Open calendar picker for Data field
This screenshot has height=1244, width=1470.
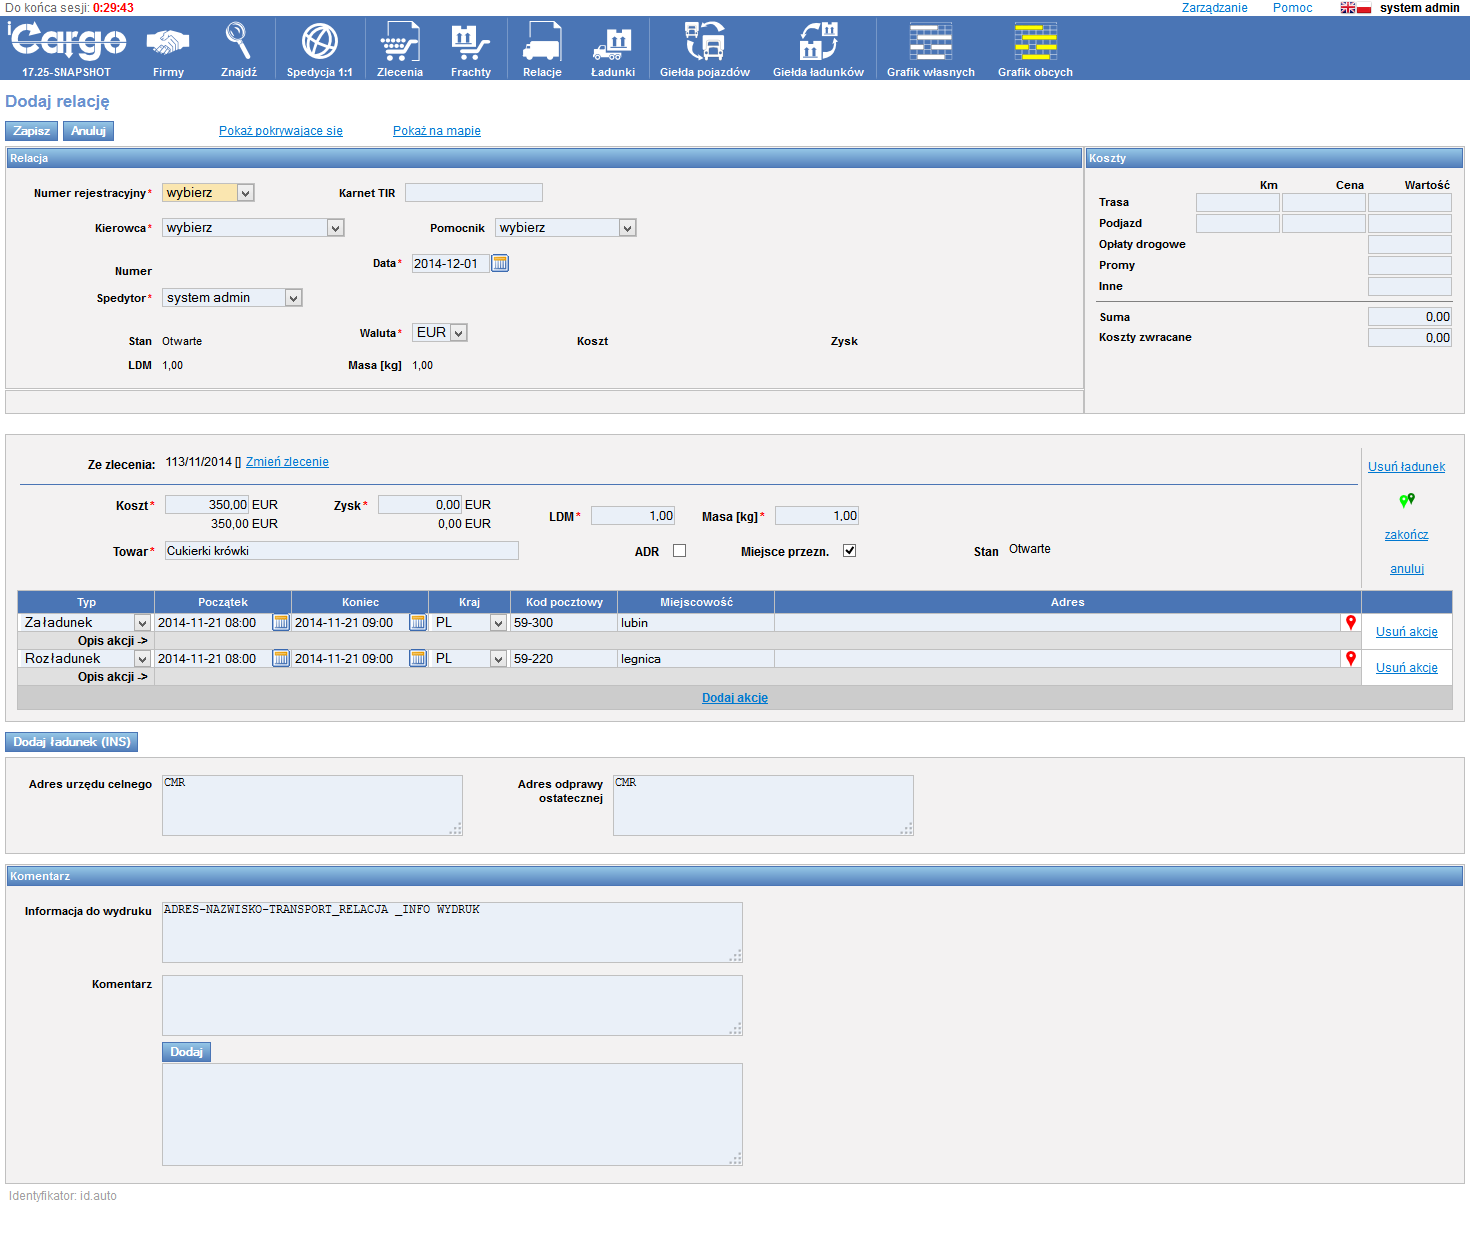coord(500,263)
